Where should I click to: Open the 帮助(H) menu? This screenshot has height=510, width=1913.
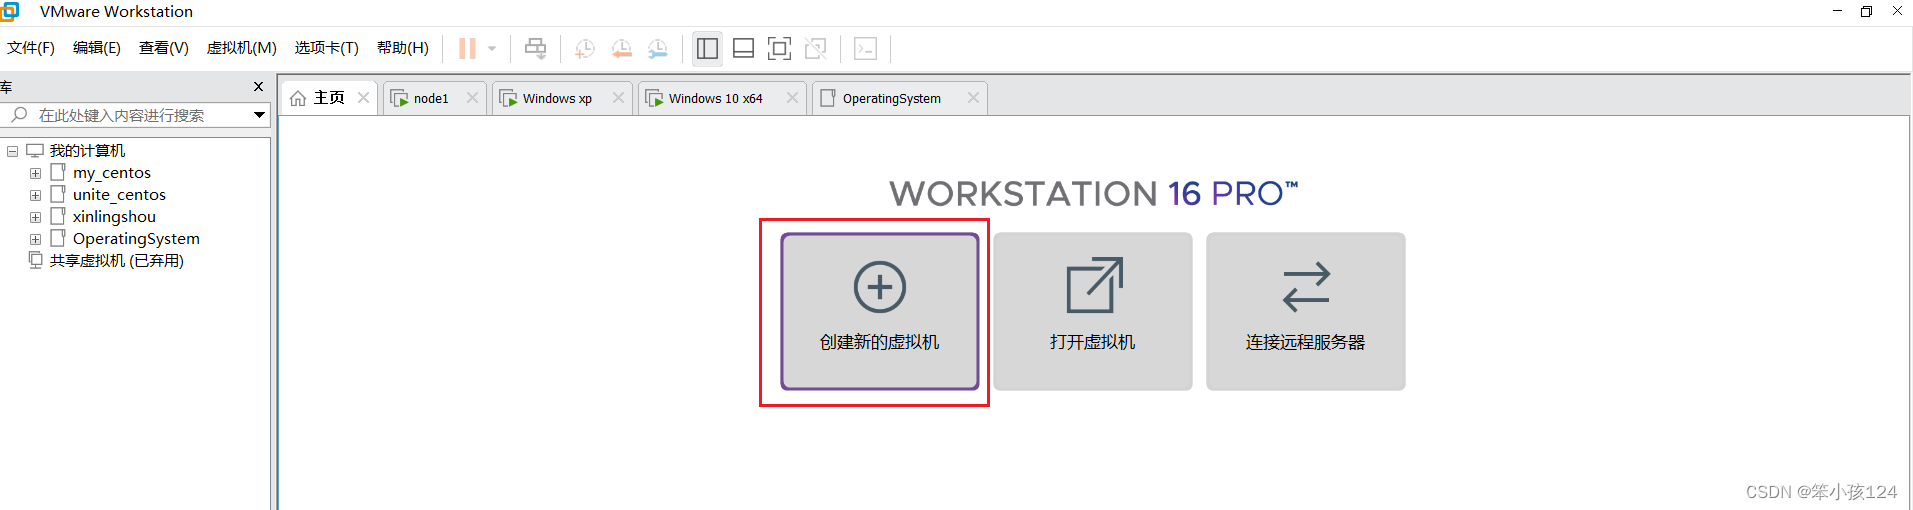pos(403,48)
